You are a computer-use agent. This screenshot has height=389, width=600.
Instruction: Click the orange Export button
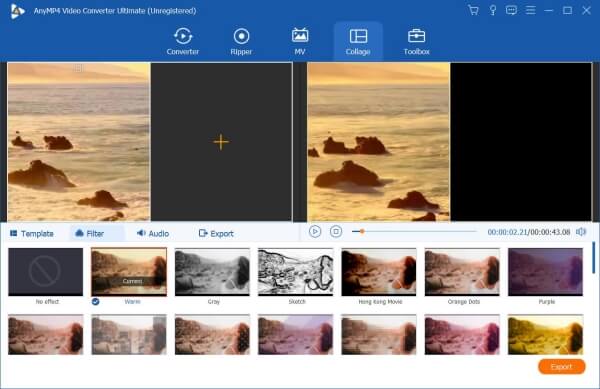point(561,366)
